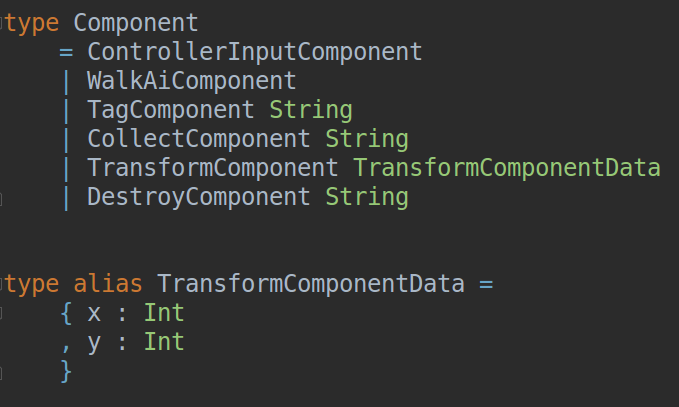
Task: Click the Component type name in first line
Action: (136, 23)
